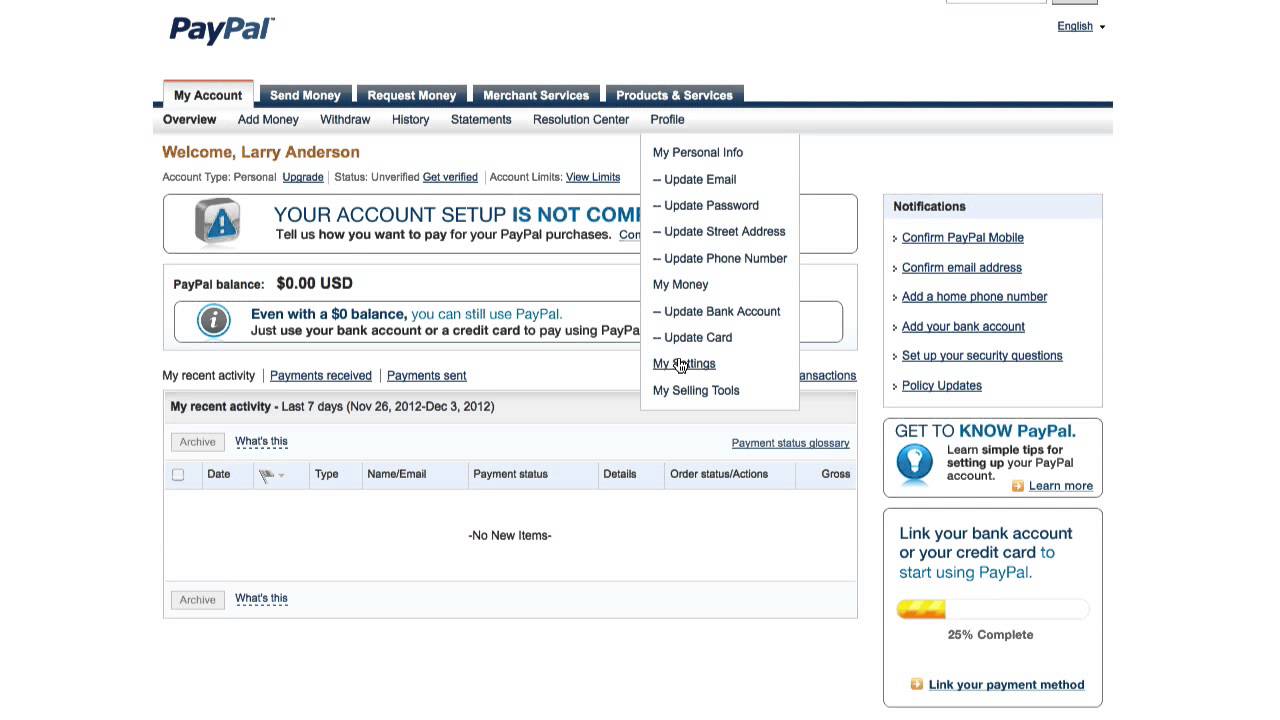
Task: Click the $0.00 USD balance amount
Action: [x=314, y=283]
